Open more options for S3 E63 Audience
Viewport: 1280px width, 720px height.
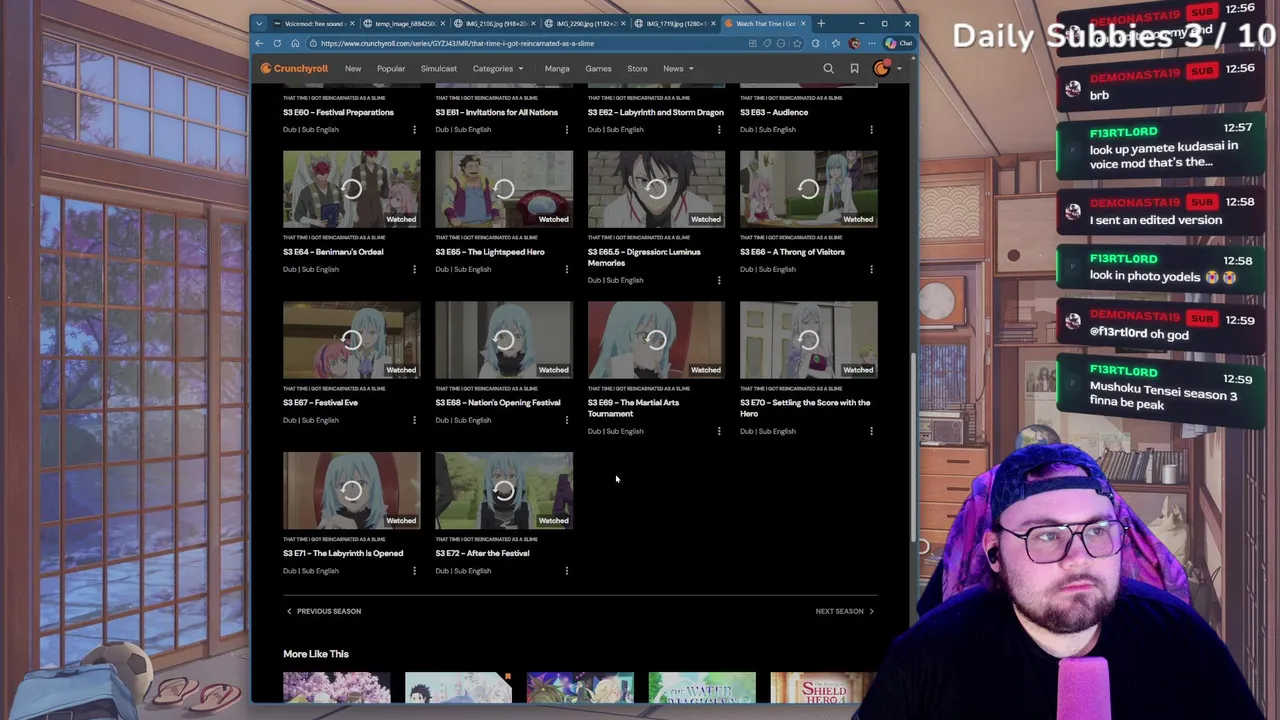pos(871,129)
